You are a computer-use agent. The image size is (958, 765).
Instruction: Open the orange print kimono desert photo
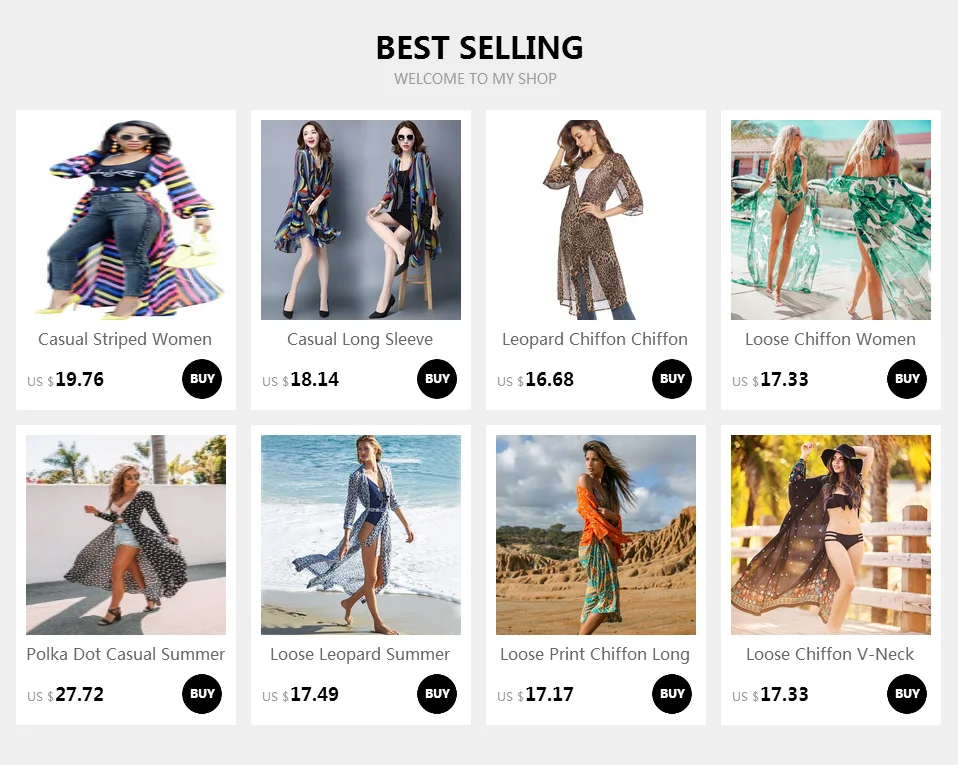pos(596,535)
